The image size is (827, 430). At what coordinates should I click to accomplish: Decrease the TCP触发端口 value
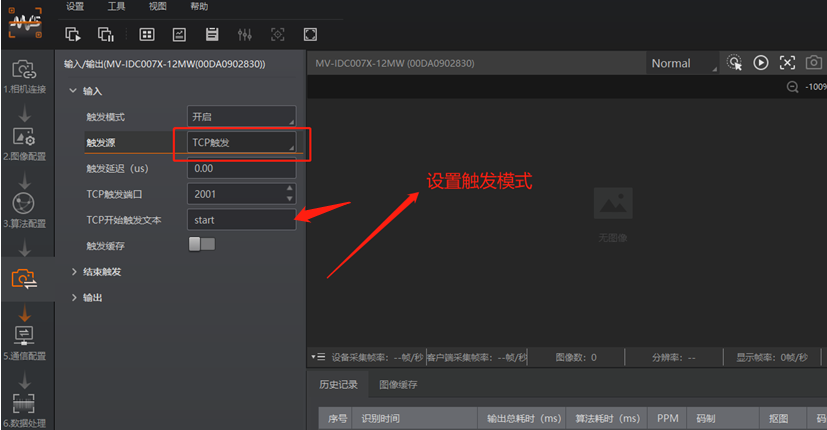[290, 199]
